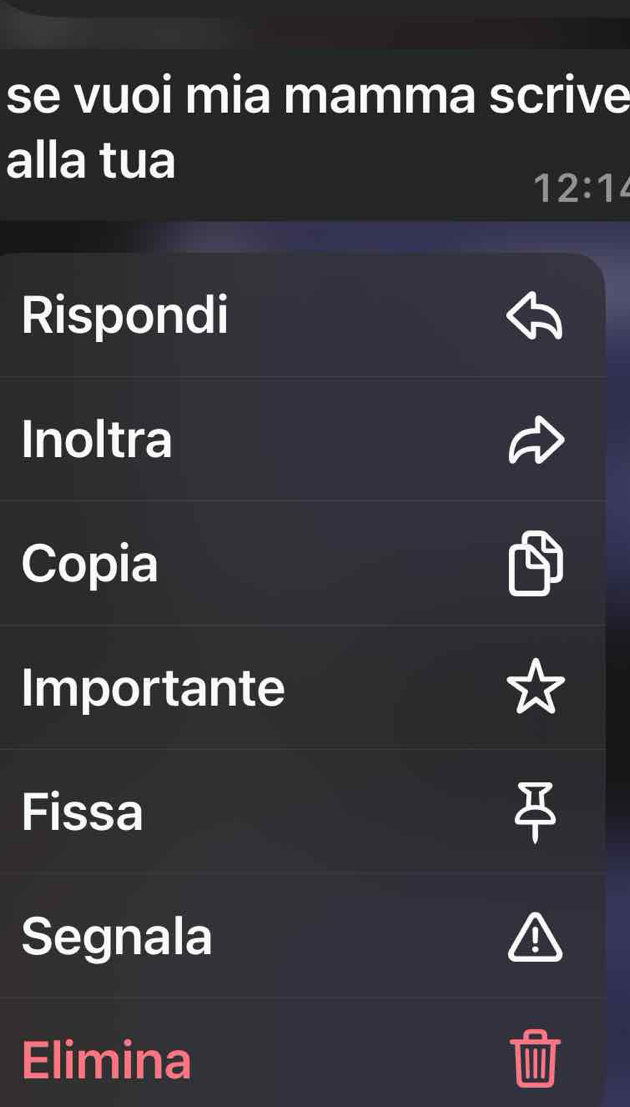Tap the red Elimina label
630x1107 pixels.
(x=106, y=1060)
